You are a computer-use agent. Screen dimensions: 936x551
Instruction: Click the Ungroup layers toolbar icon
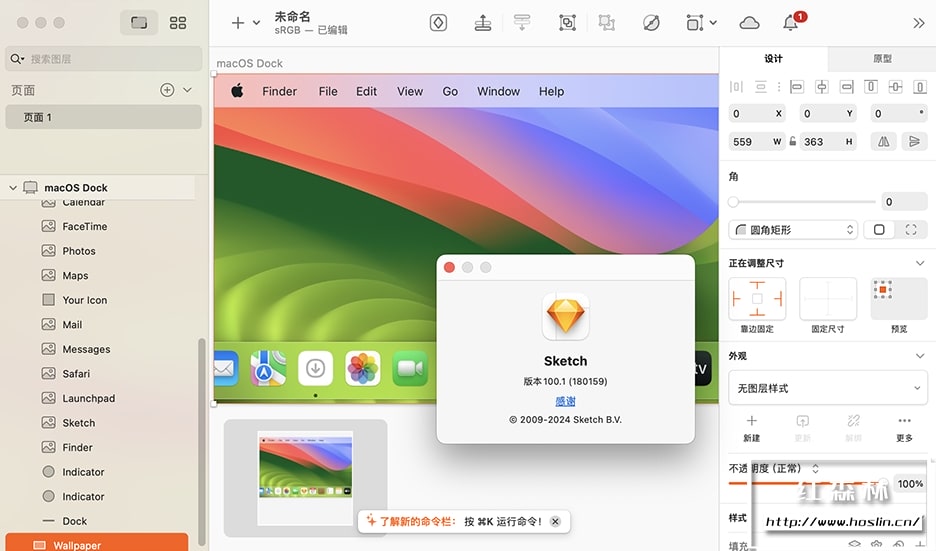coord(606,23)
